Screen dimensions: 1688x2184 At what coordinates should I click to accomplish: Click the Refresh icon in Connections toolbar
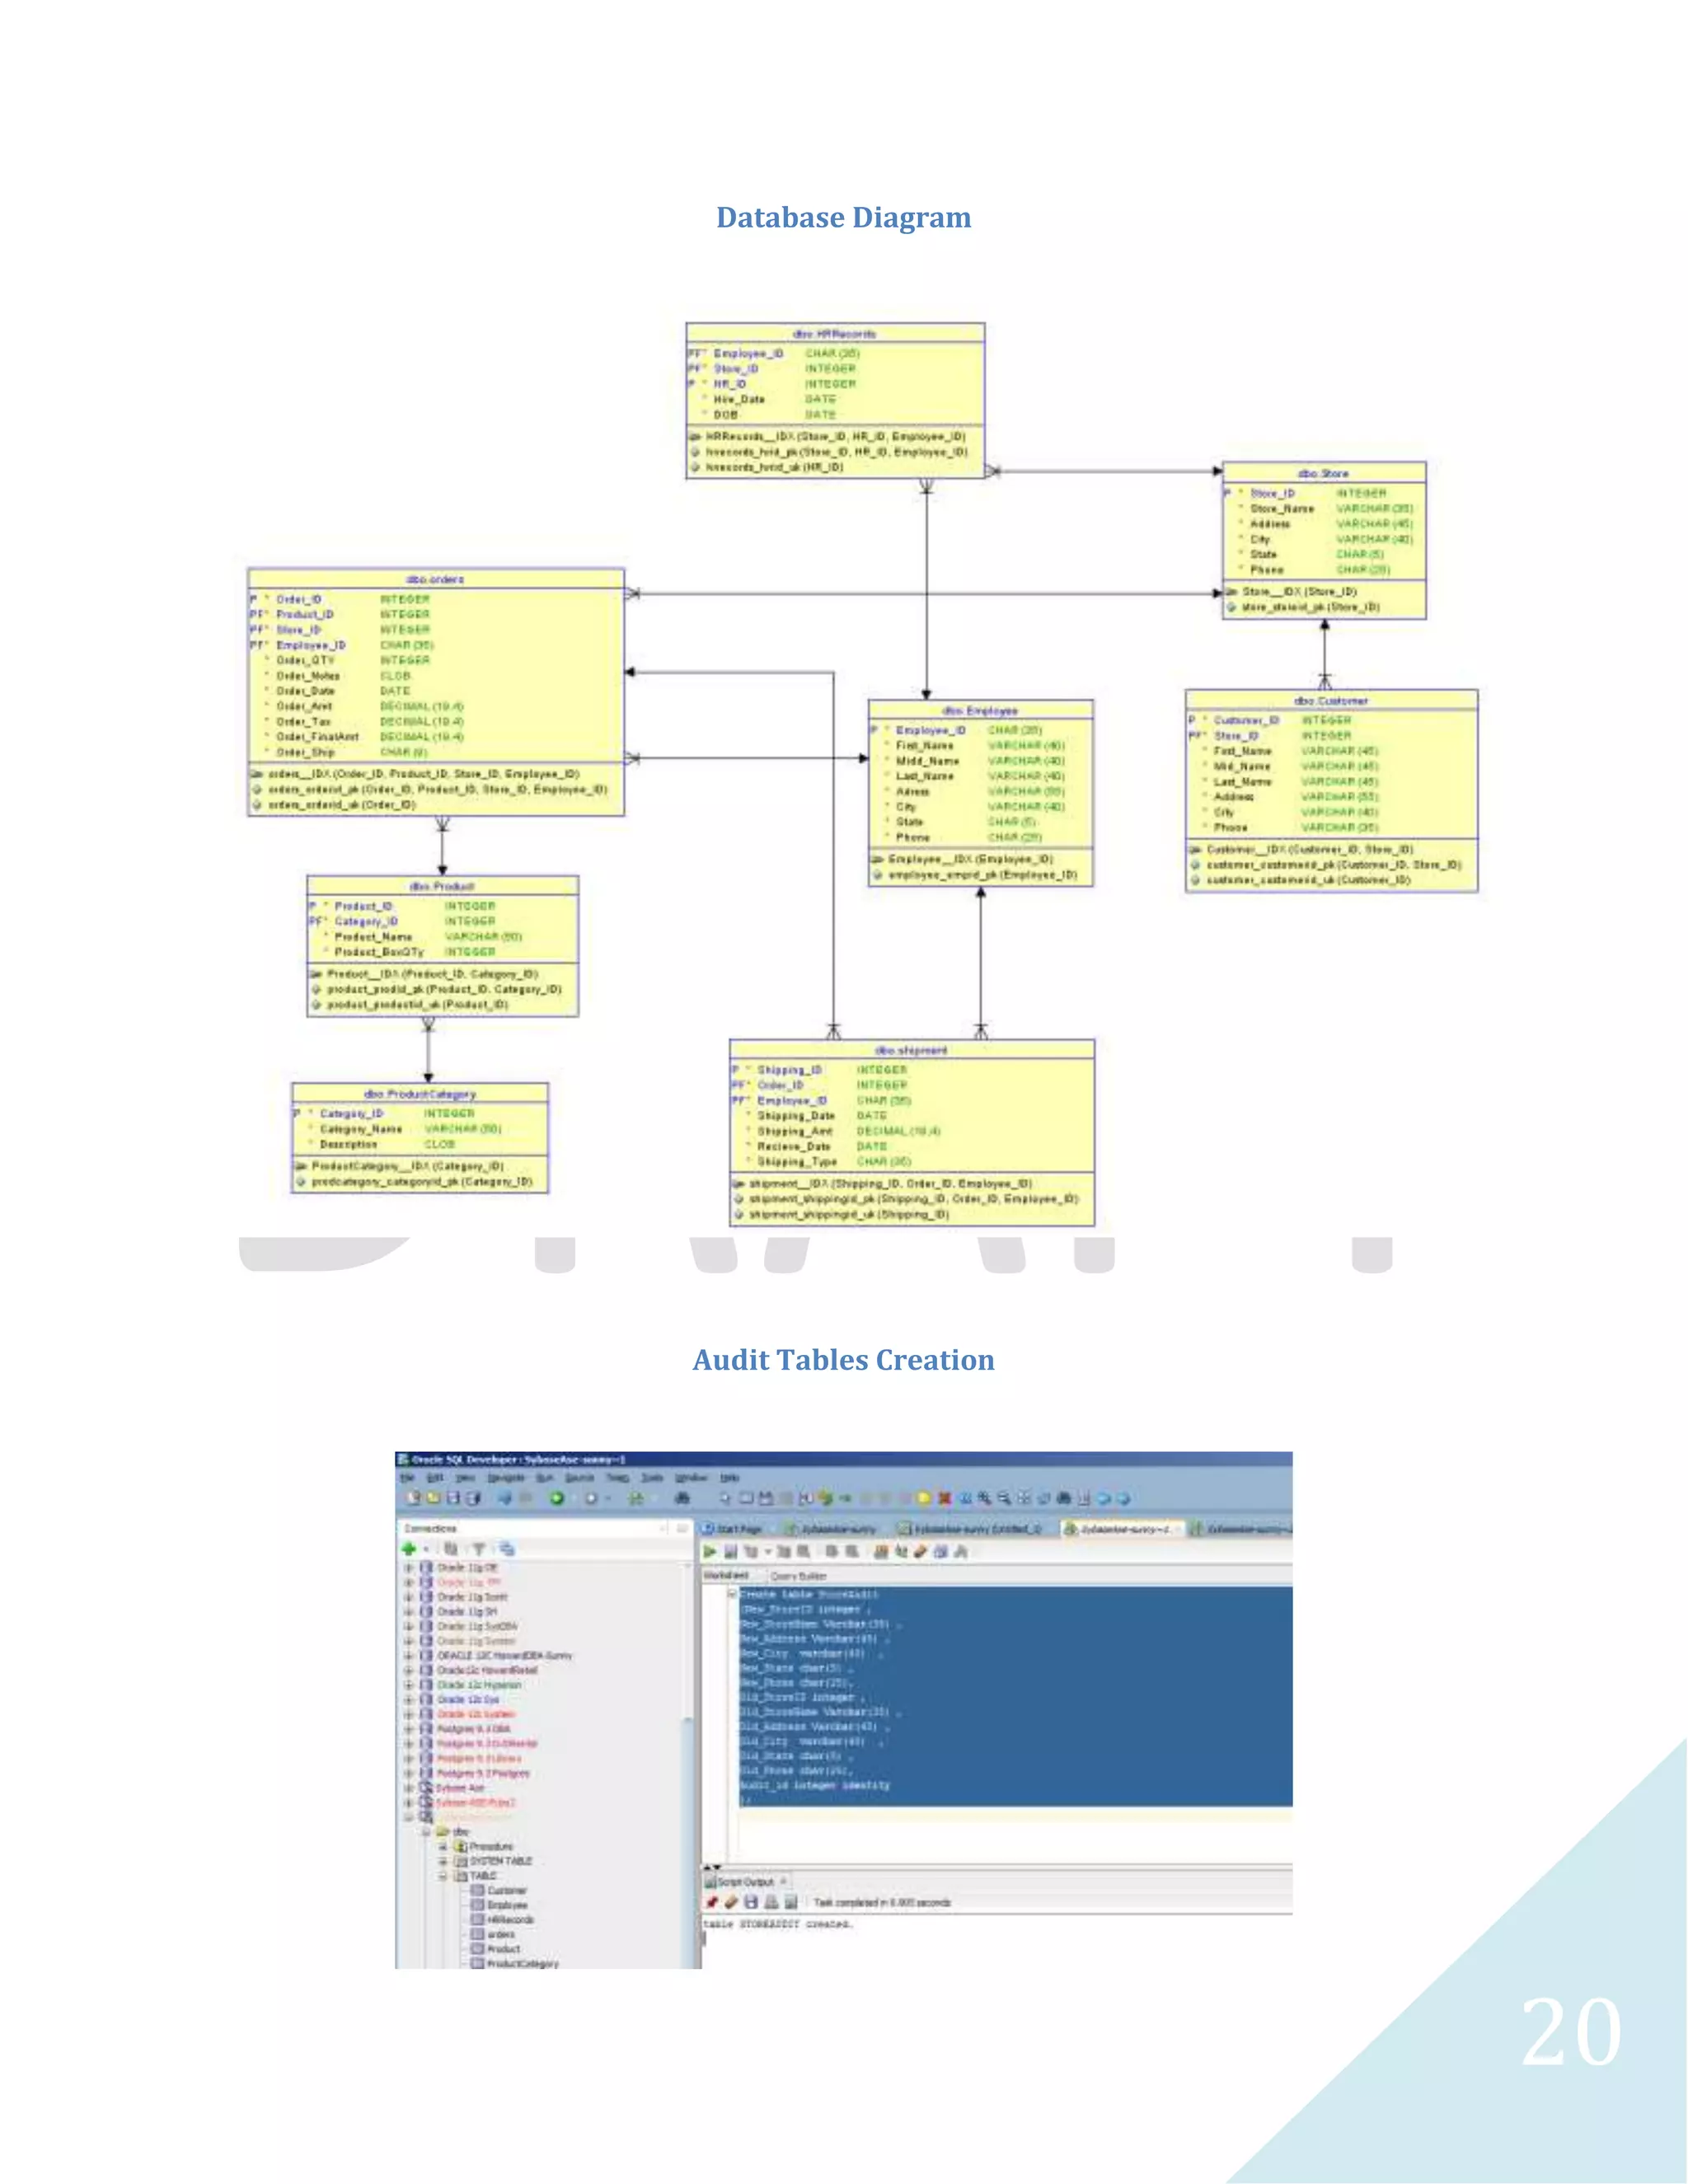(451, 1549)
